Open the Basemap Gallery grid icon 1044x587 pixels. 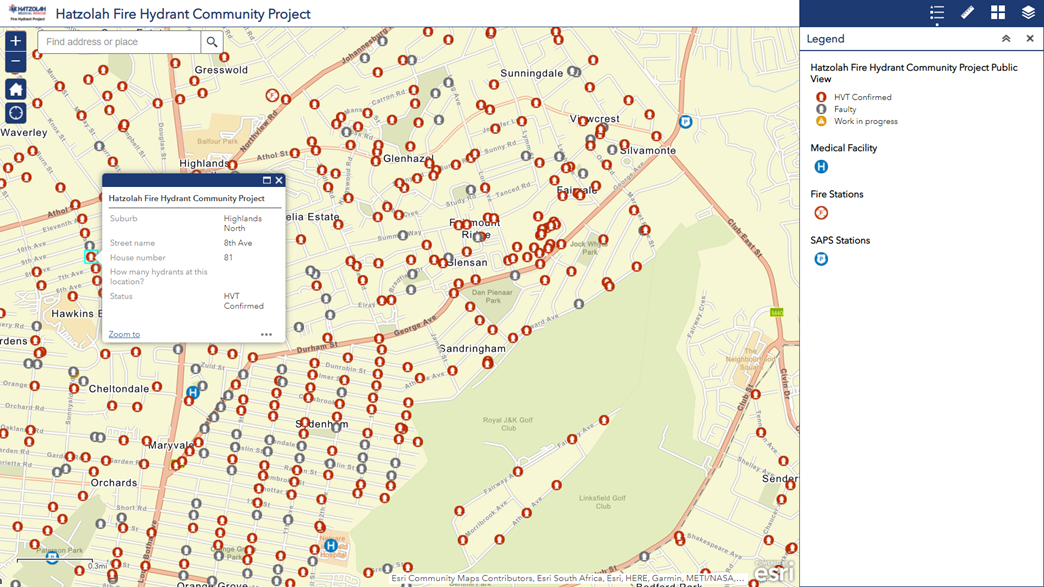pyautogui.click(x=998, y=13)
